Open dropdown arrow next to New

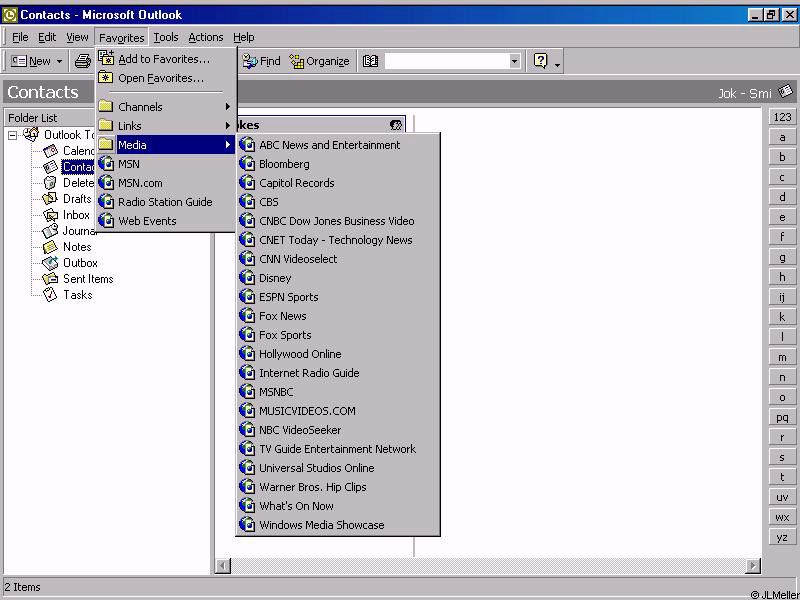pos(59,61)
